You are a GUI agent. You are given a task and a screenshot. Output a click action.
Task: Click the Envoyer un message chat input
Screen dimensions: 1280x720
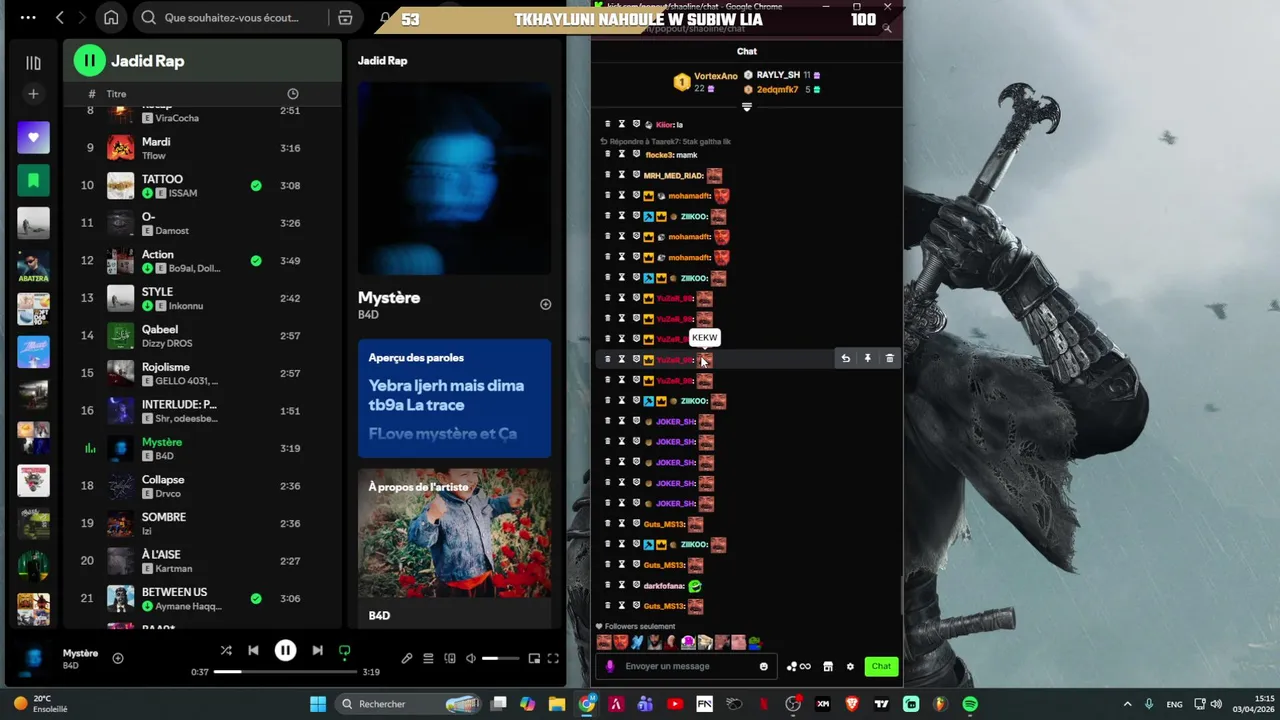[685, 666]
